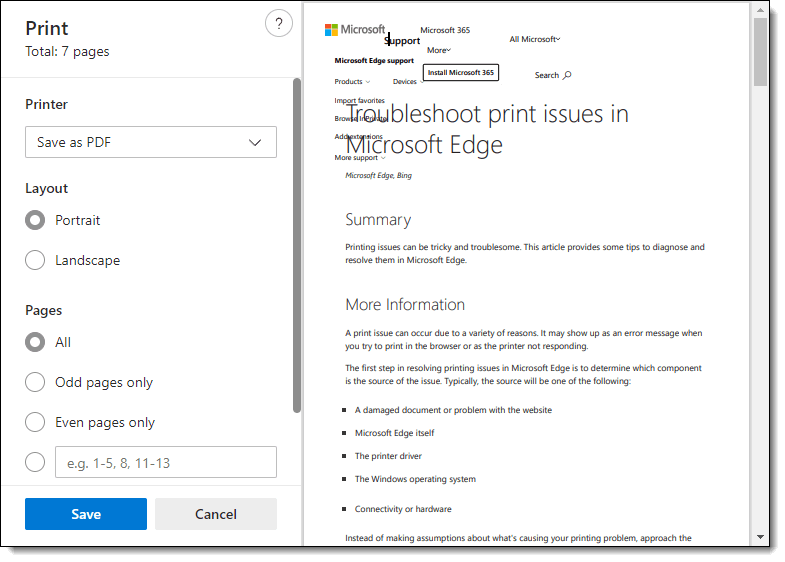The width and height of the screenshot is (785, 562).
Task: Click the preview pane scrollbar thumb
Action: click(760, 52)
